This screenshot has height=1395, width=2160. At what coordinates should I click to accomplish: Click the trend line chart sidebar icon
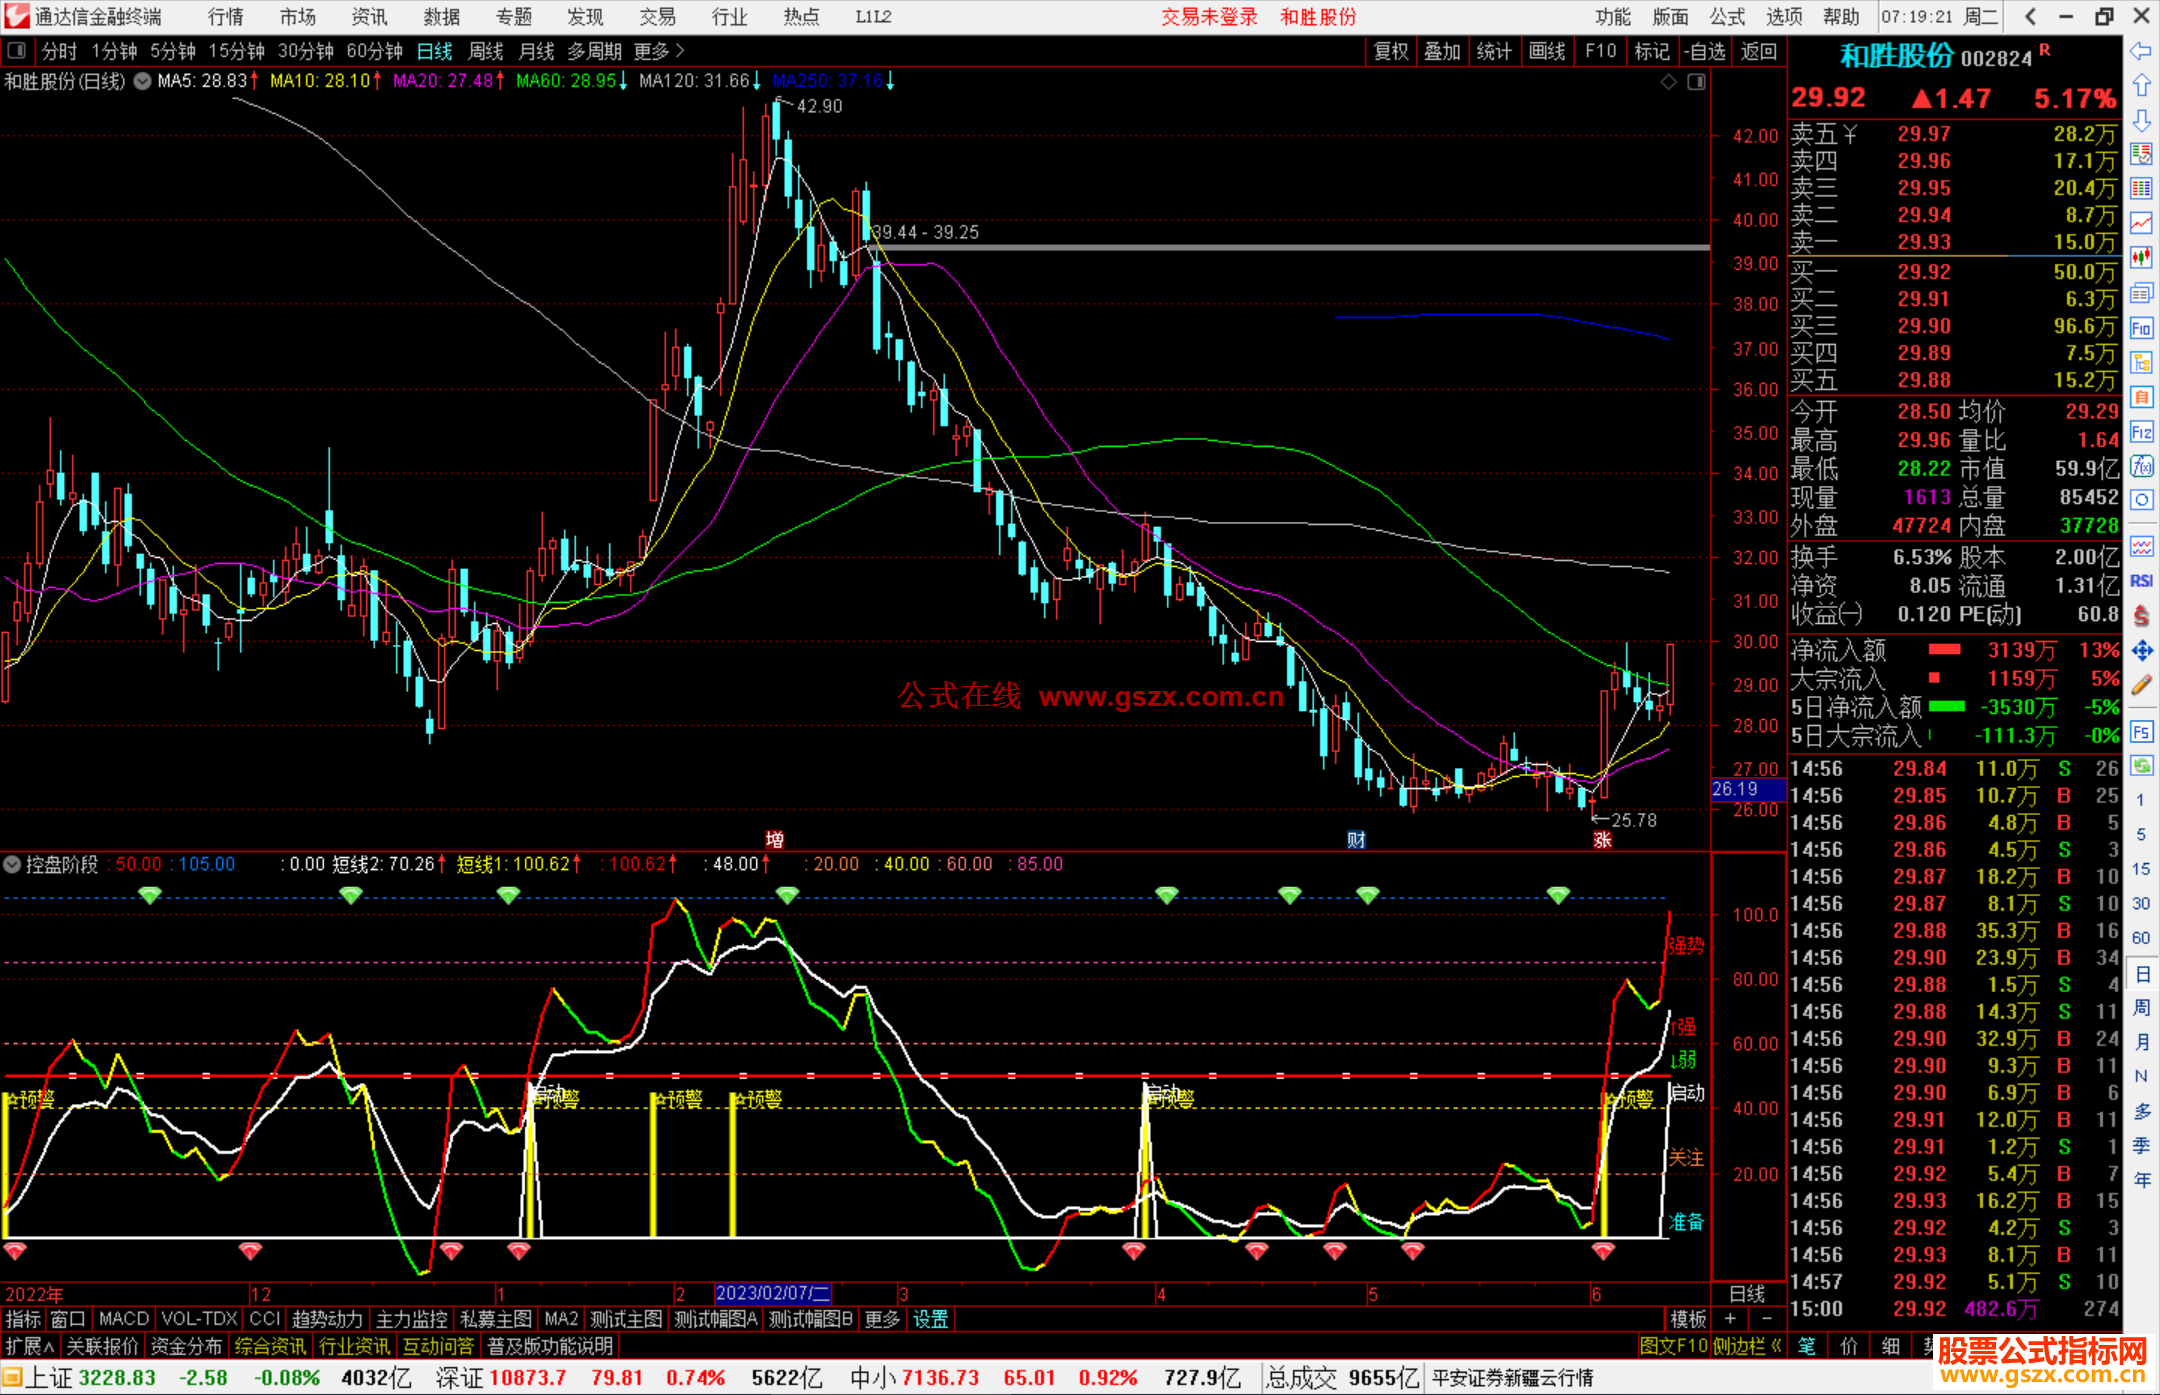pos(2141,223)
